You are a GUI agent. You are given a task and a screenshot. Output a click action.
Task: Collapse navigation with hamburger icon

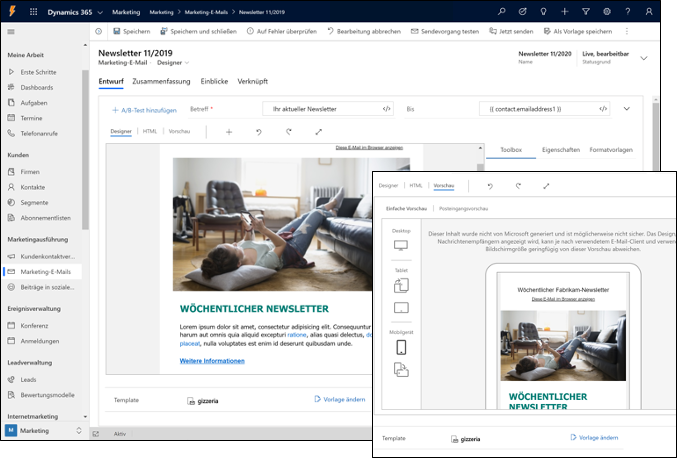tap(11, 31)
